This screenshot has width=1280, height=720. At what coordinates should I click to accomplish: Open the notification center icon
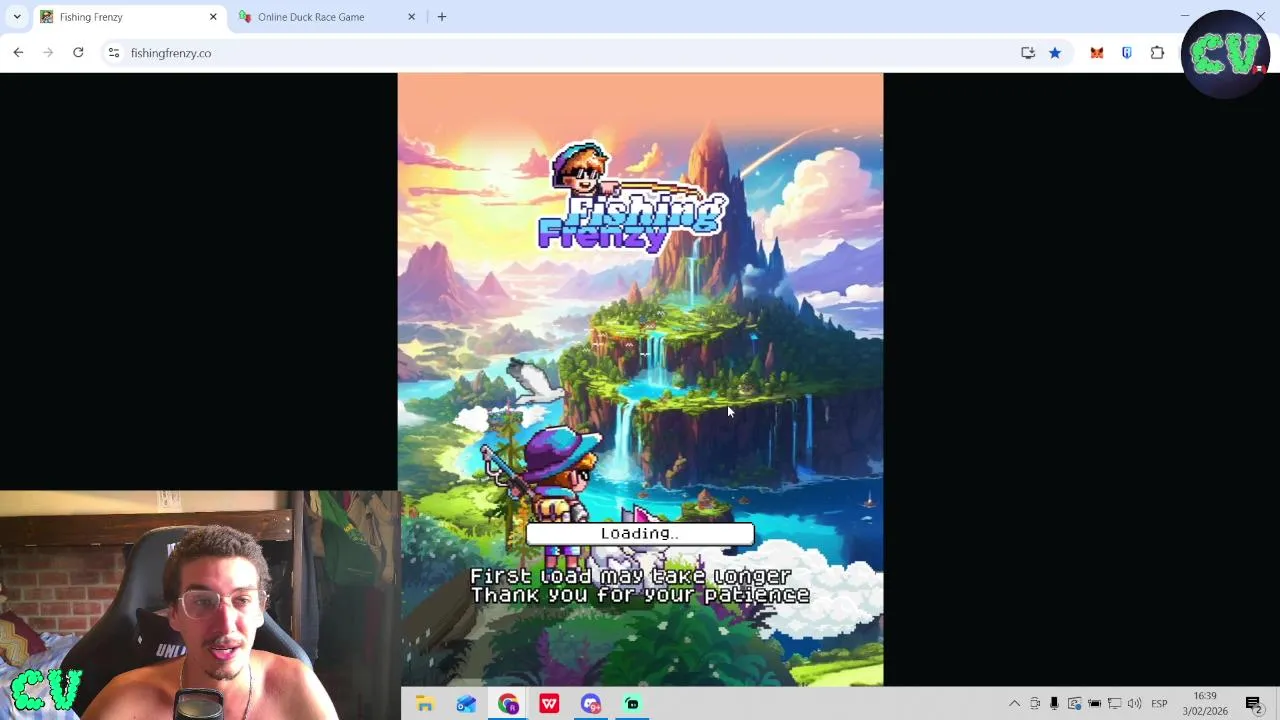(1253, 704)
